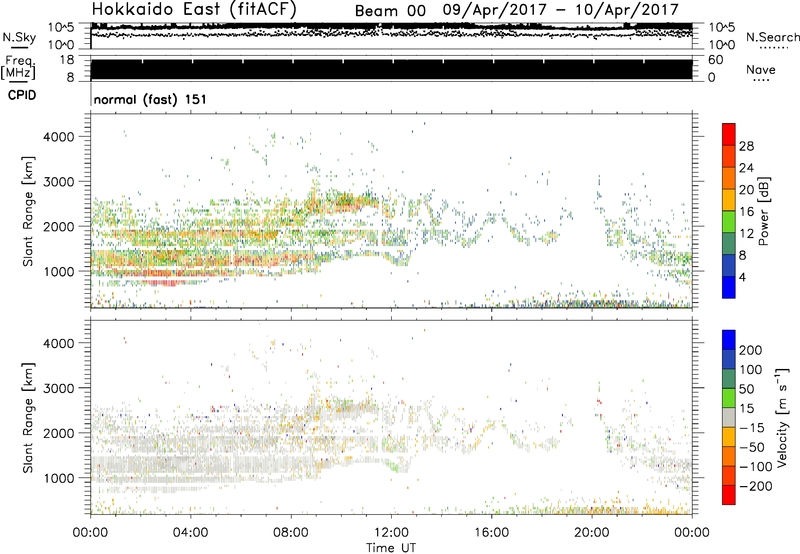Viewport: 800px width, 554px height.
Task: Click the 'N.Sky' noise legend label
Action: [19, 37]
